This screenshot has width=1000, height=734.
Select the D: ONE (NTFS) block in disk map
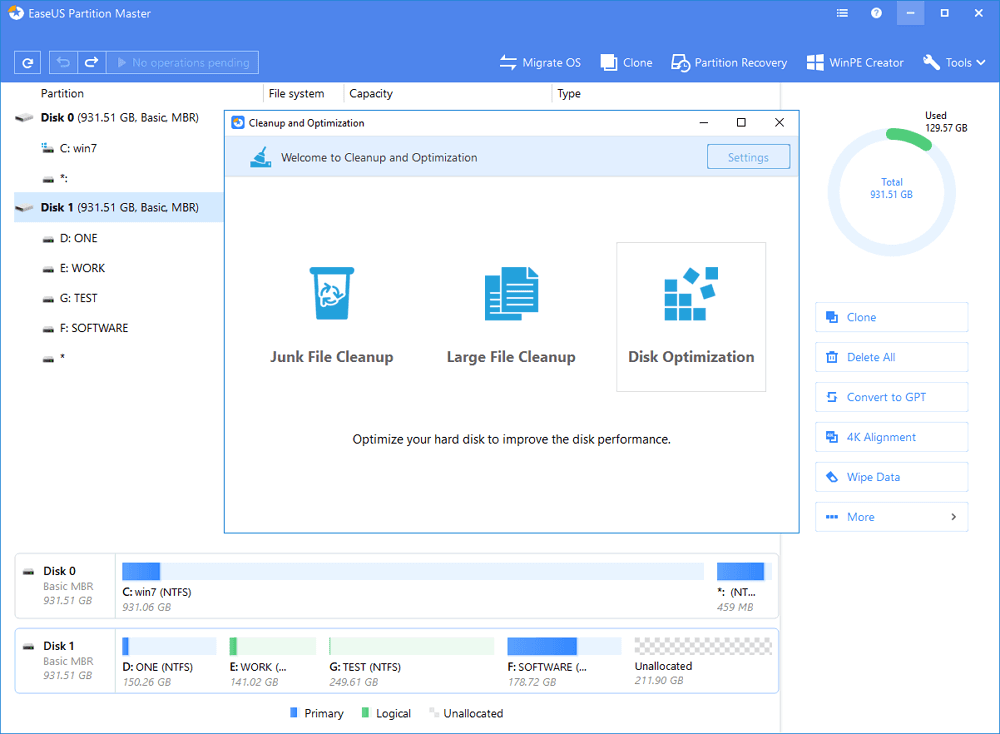pos(169,662)
